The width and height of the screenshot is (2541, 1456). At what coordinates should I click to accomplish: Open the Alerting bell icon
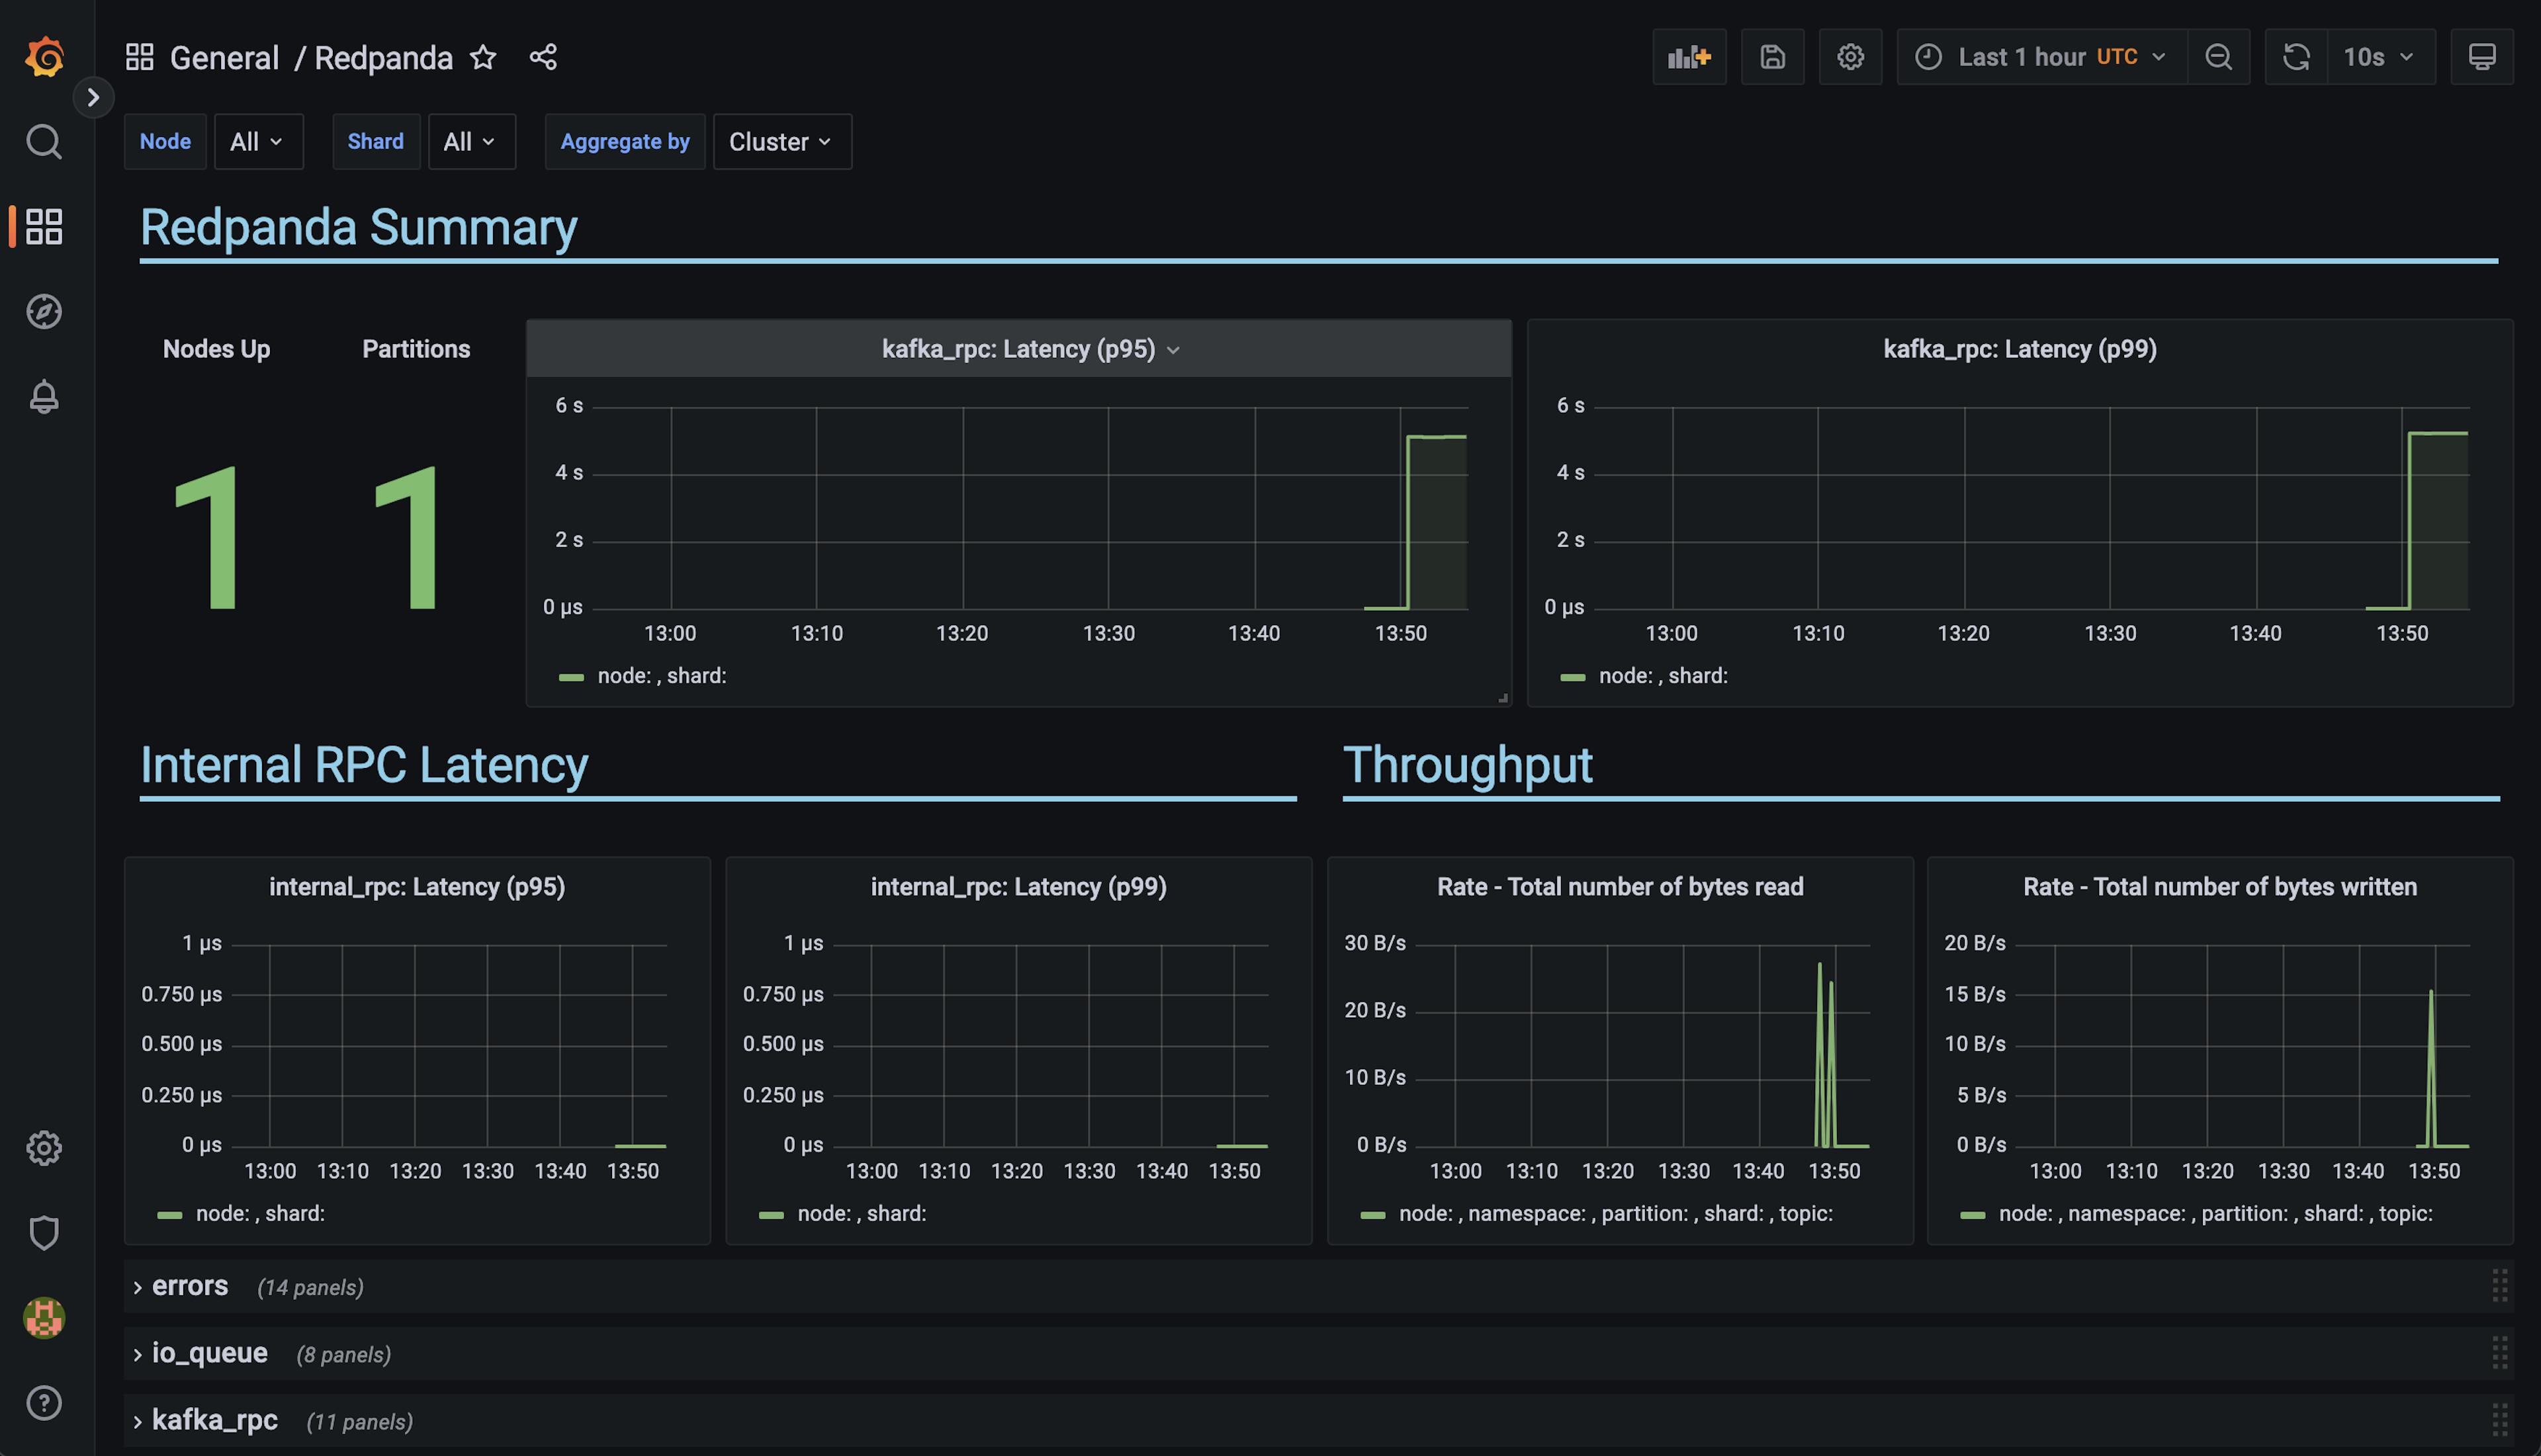[x=44, y=397]
